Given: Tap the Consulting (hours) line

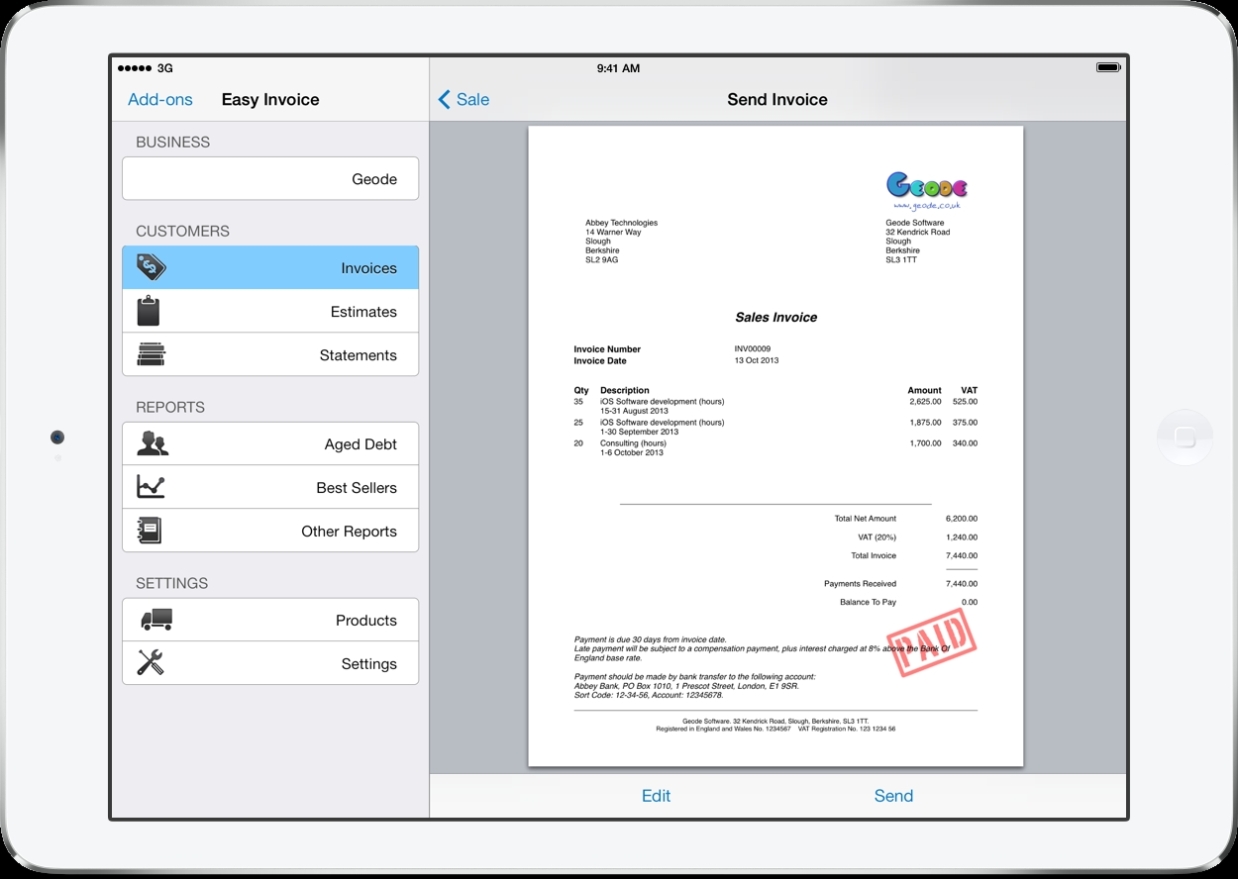Looking at the screenshot, I should point(633,443).
